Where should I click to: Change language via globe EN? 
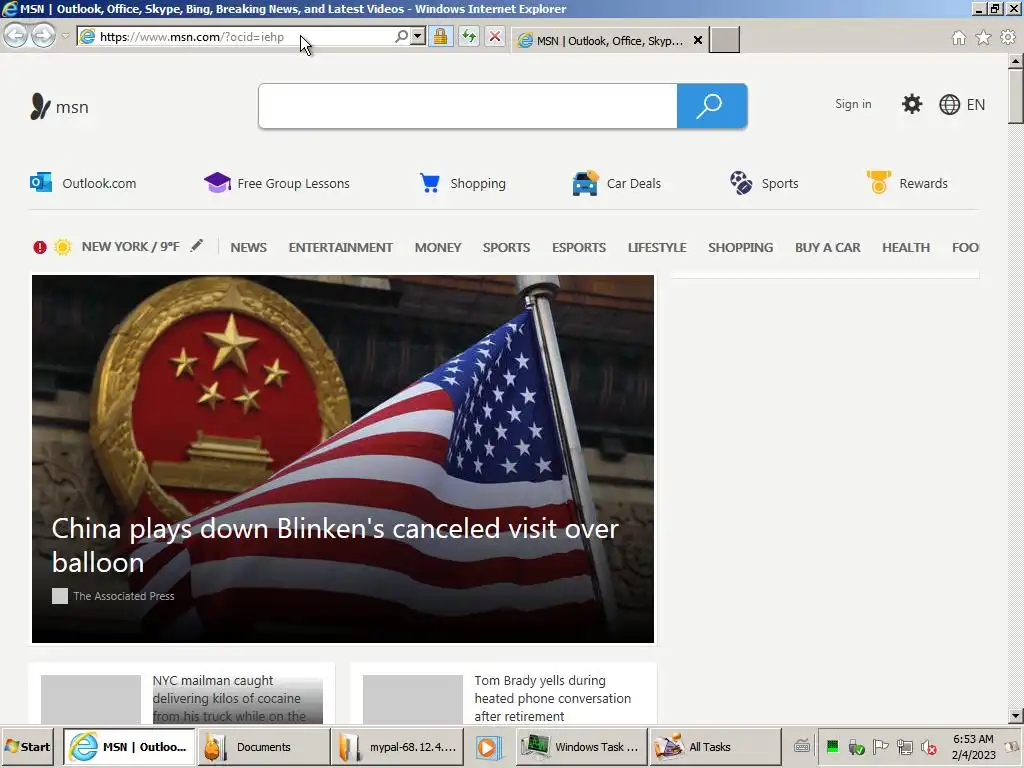pyautogui.click(x=962, y=104)
